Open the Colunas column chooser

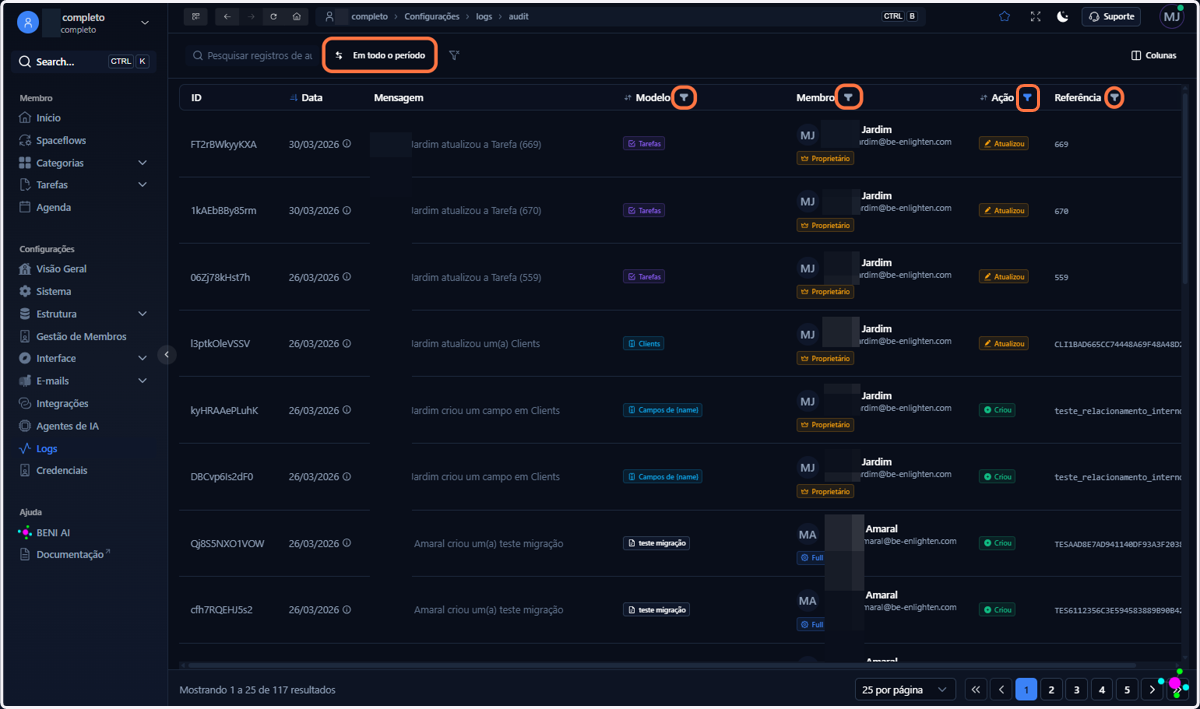[x=1153, y=55]
